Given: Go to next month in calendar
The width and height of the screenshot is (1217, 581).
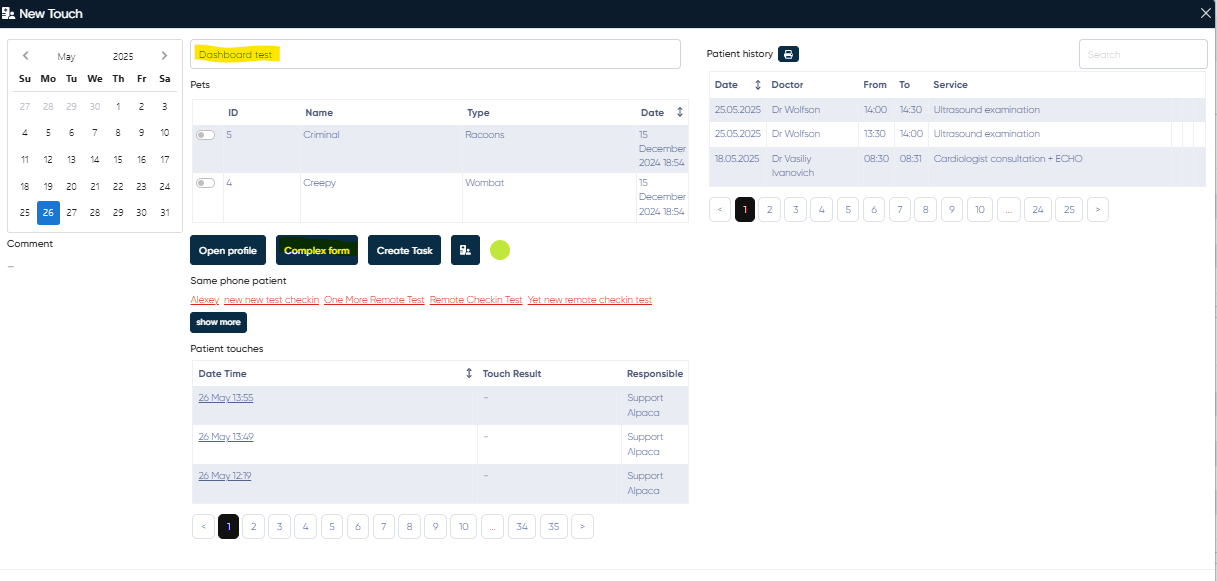Looking at the screenshot, I should click(x=164, y=56).
